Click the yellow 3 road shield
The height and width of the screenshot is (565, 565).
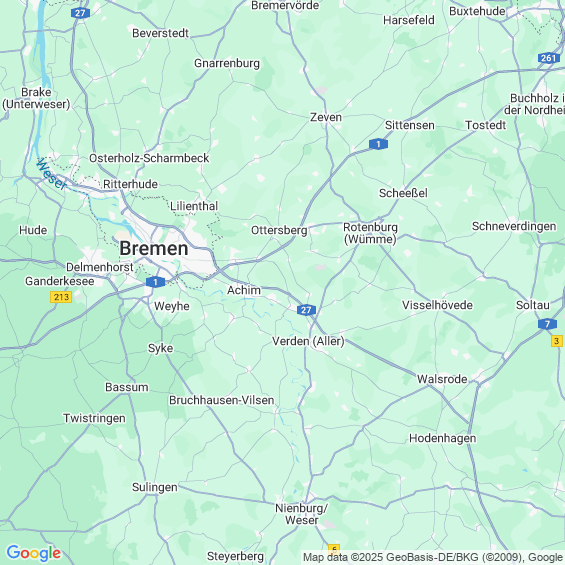[x=557, y=341]
